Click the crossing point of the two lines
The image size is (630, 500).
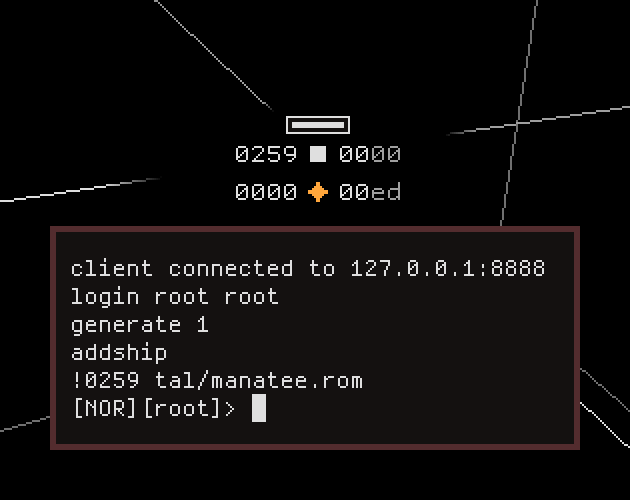click(518, 122)
